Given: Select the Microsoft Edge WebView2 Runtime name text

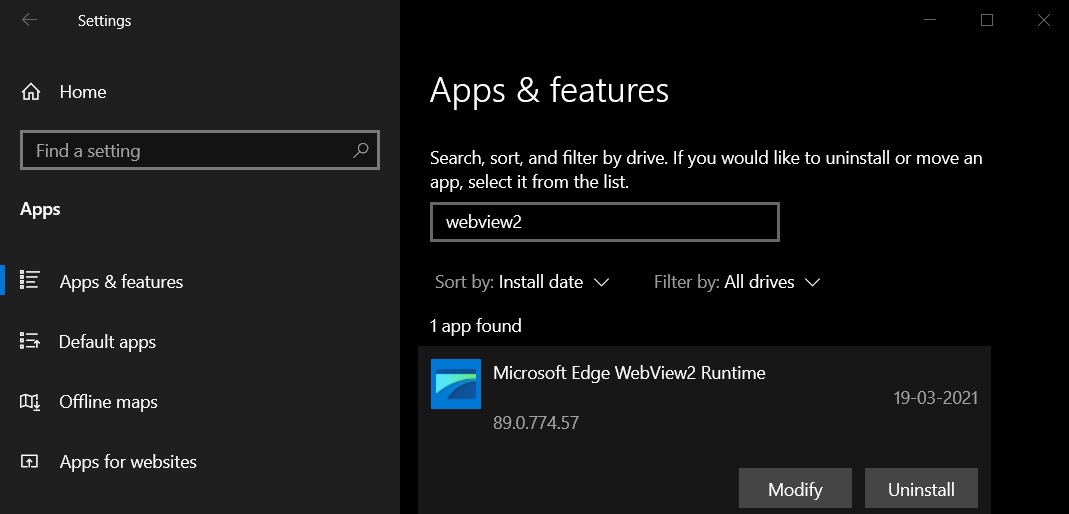Looking at the screenshot, I should 629,373.
